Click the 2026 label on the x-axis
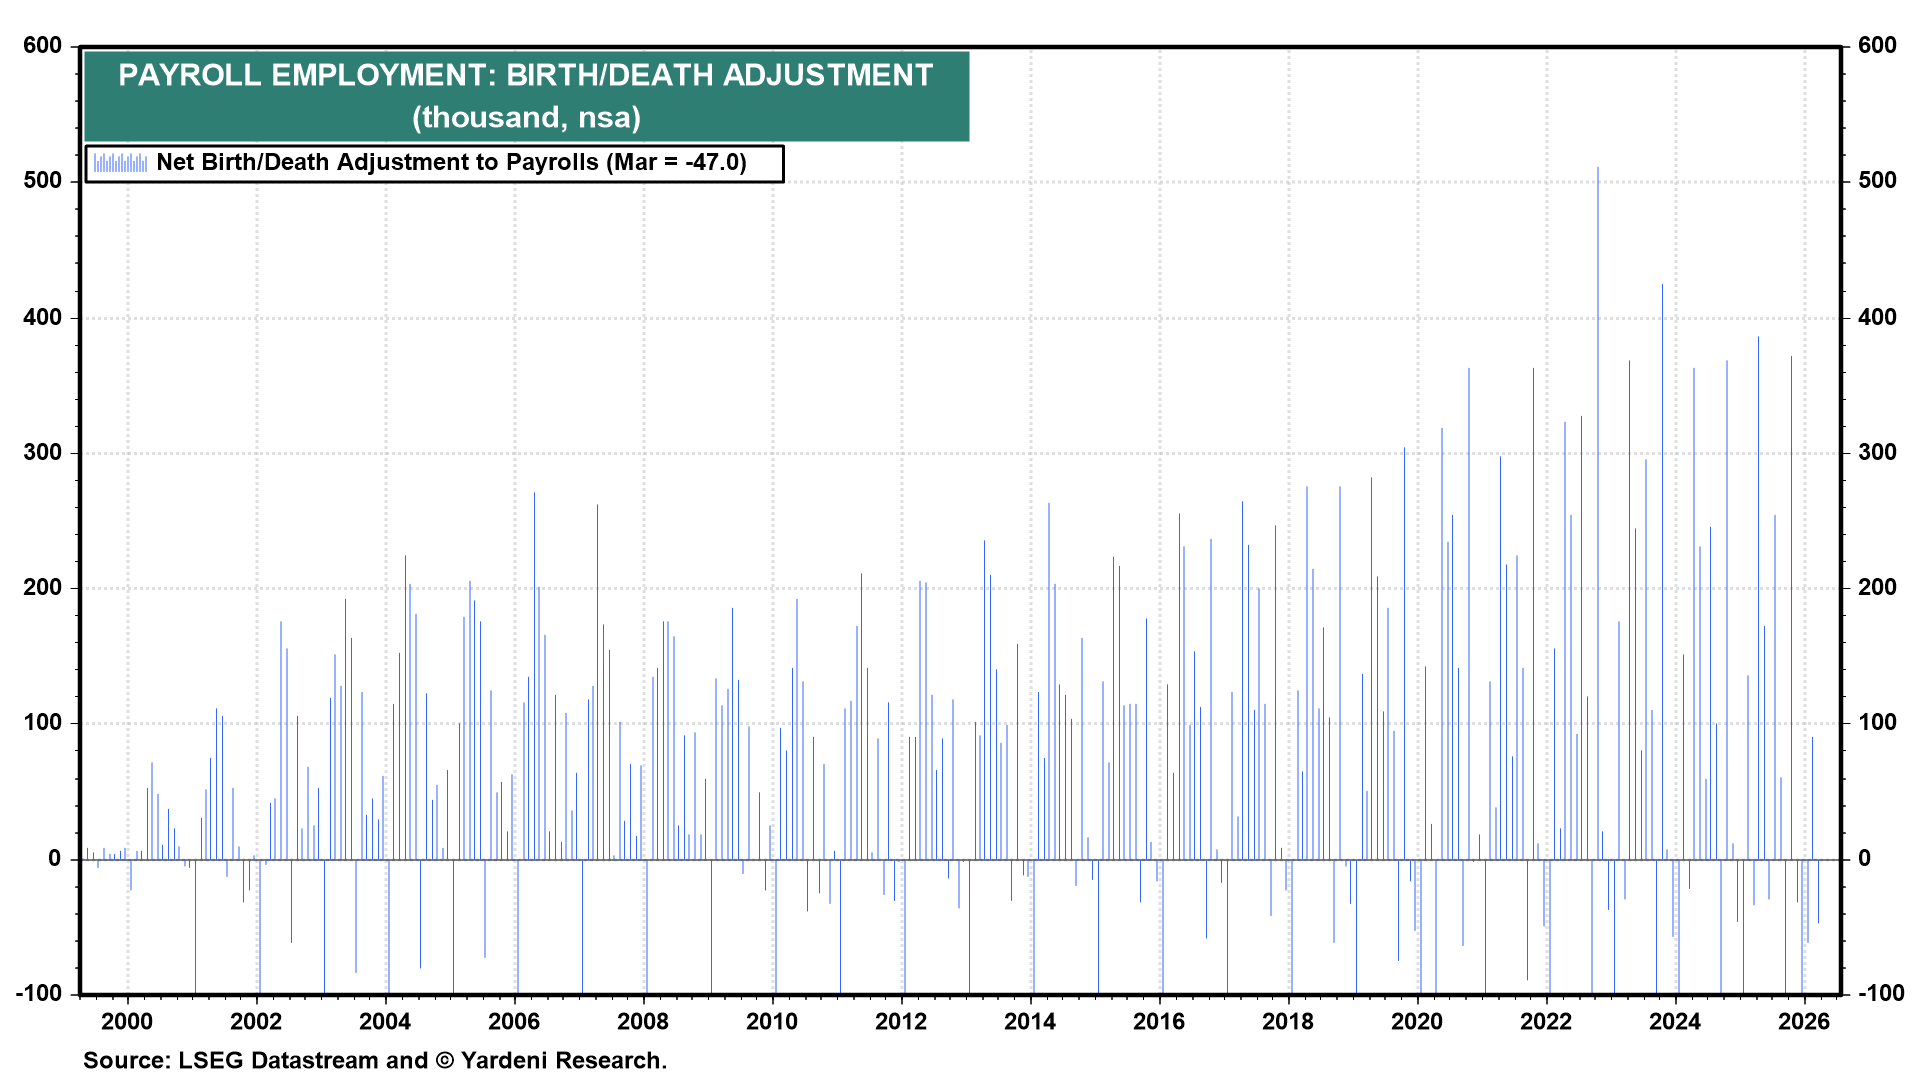Screen dimensions: 1920x1080 (1805, 1022)
